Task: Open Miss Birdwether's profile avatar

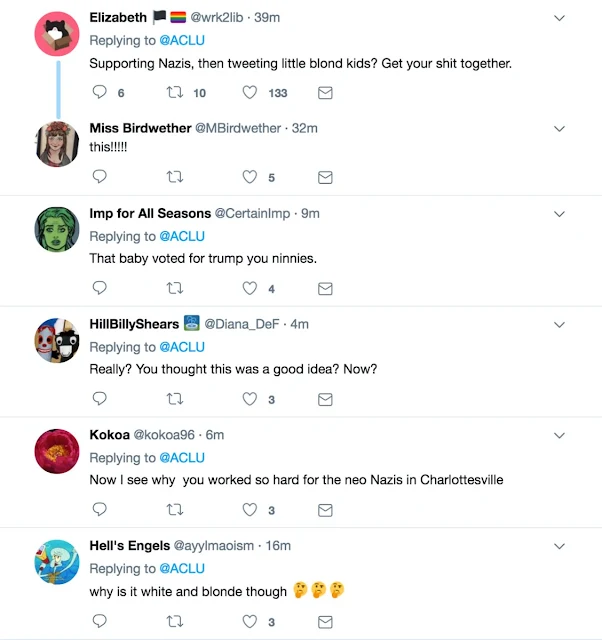Action: click(x=57, y=144)
